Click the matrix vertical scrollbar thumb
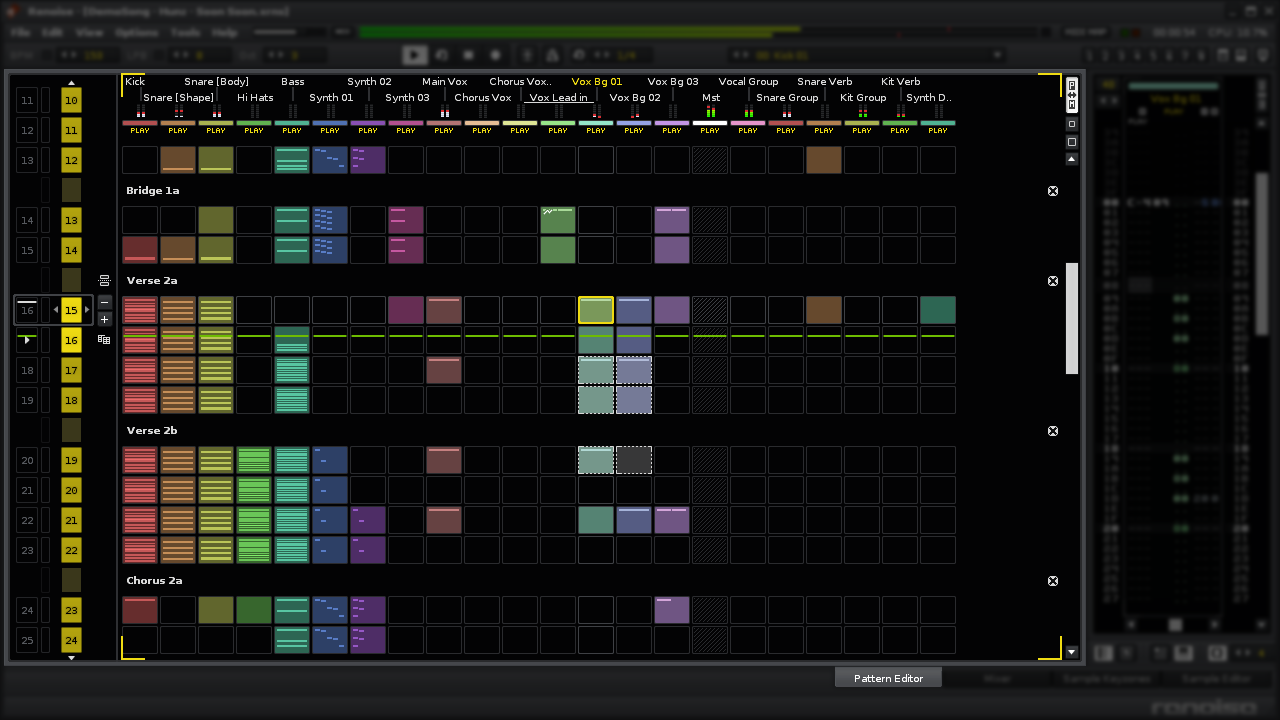The width and height of the screenshot is (1280, 720). click(1072, 318)
